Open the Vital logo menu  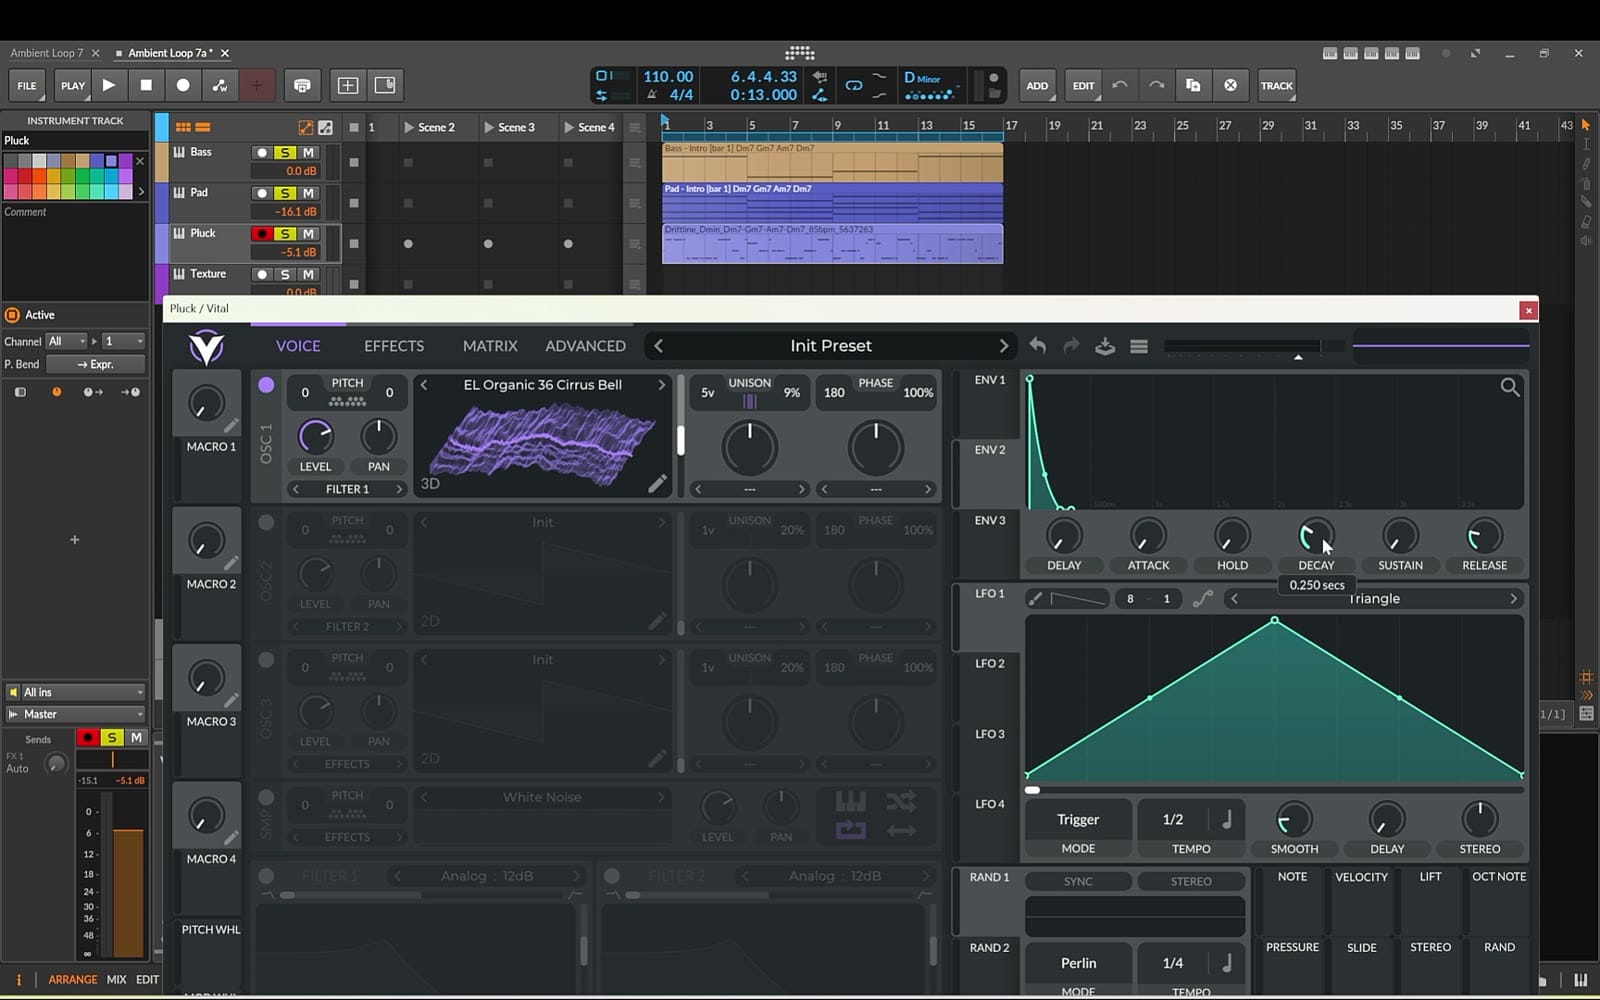[206, 346]
